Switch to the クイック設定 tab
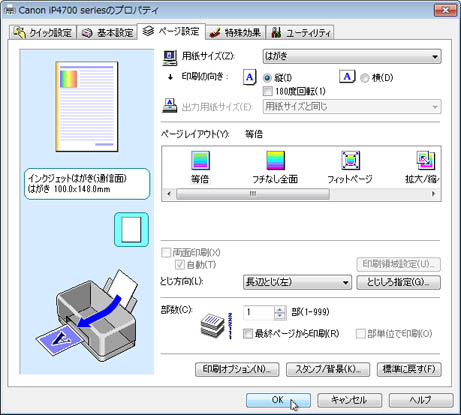This screenshot has width=461, height=415. [43, 33]
